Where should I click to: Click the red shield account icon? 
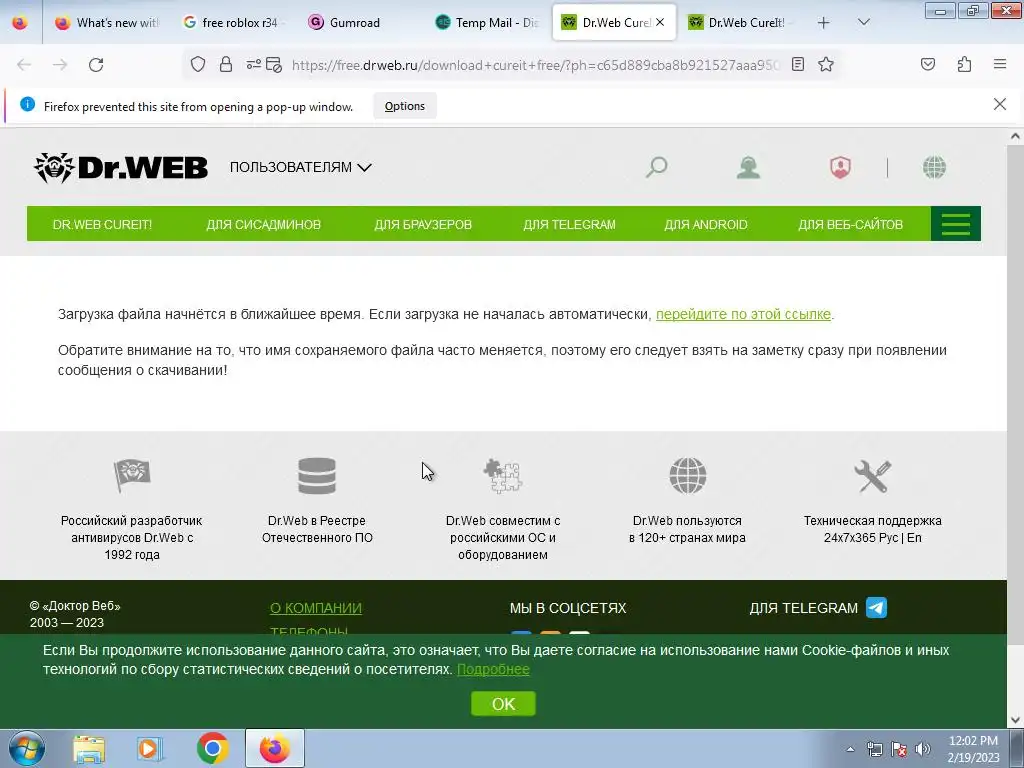(x=840, y=167)
